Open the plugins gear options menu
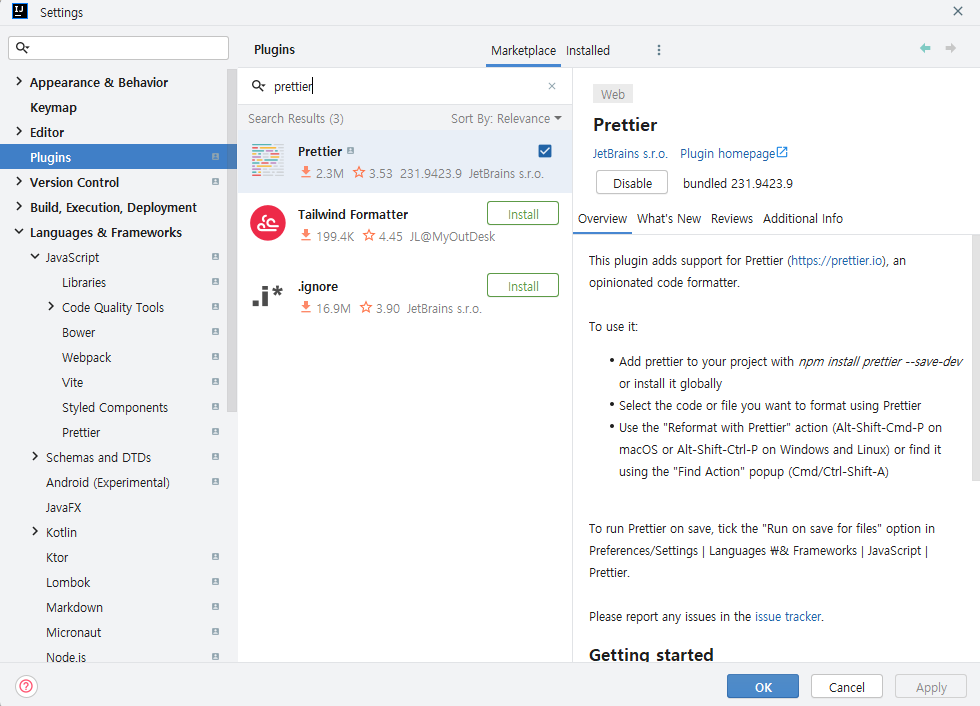980x706 pixels. click(658, 50)
